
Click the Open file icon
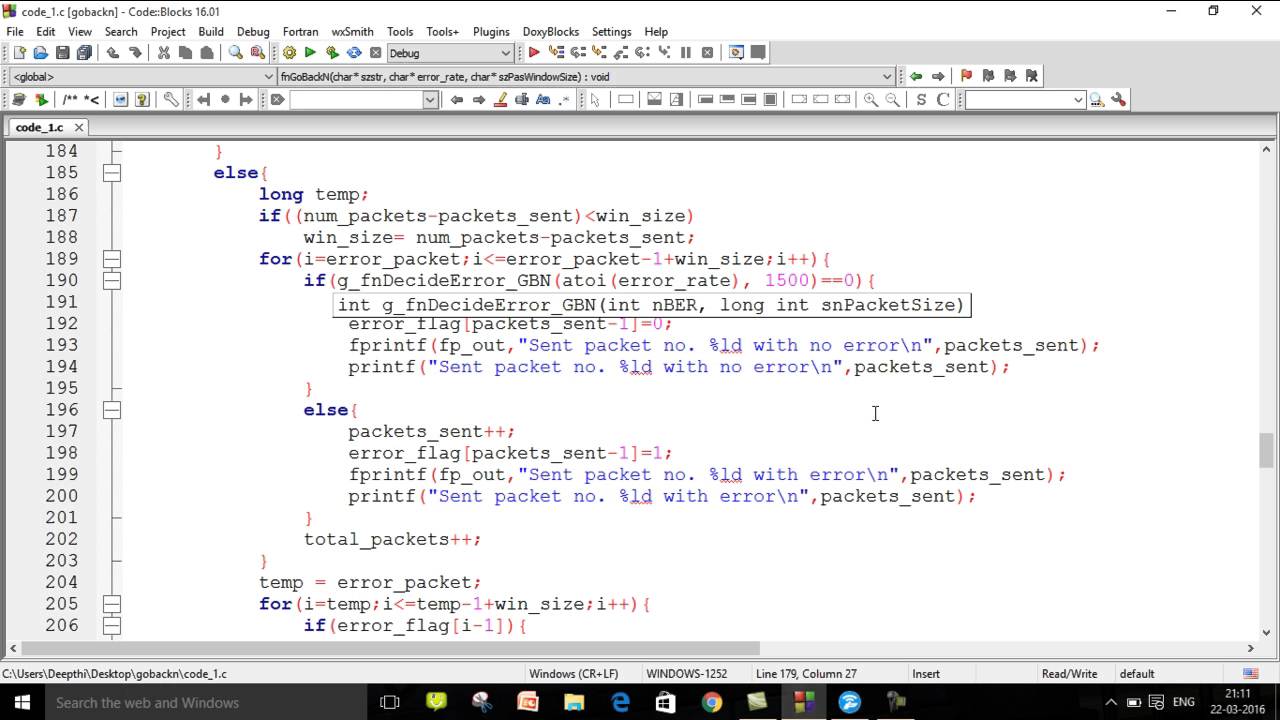[40, 53]
